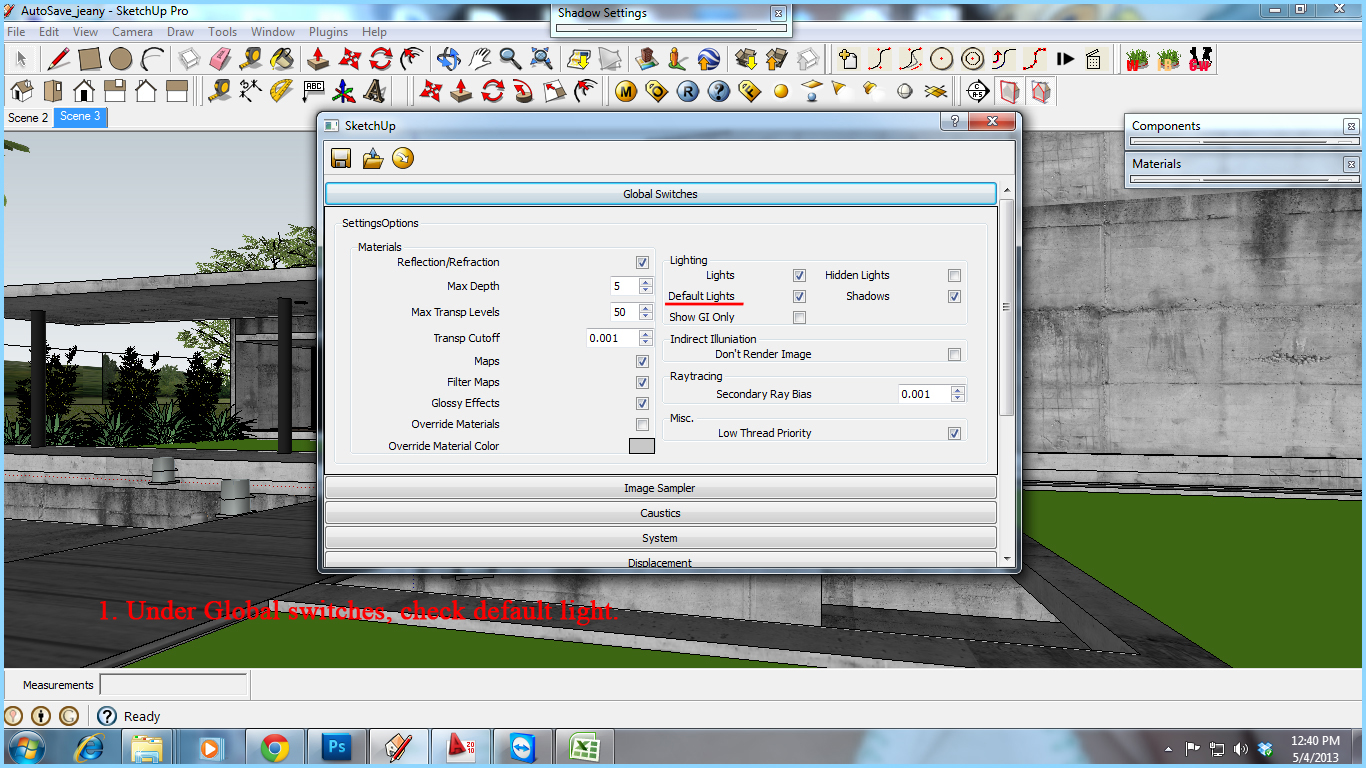Select the Paint Bucket tool
The image size is (1366, 768).
[x=283, y=59]
